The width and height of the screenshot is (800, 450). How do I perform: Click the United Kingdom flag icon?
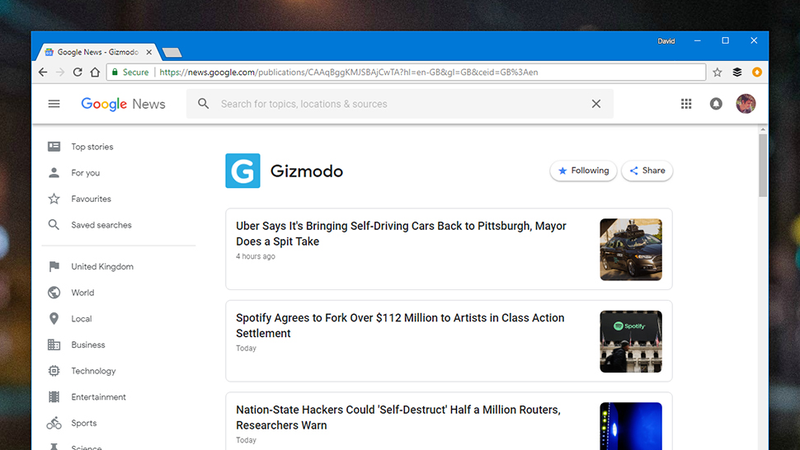point(54,266)
